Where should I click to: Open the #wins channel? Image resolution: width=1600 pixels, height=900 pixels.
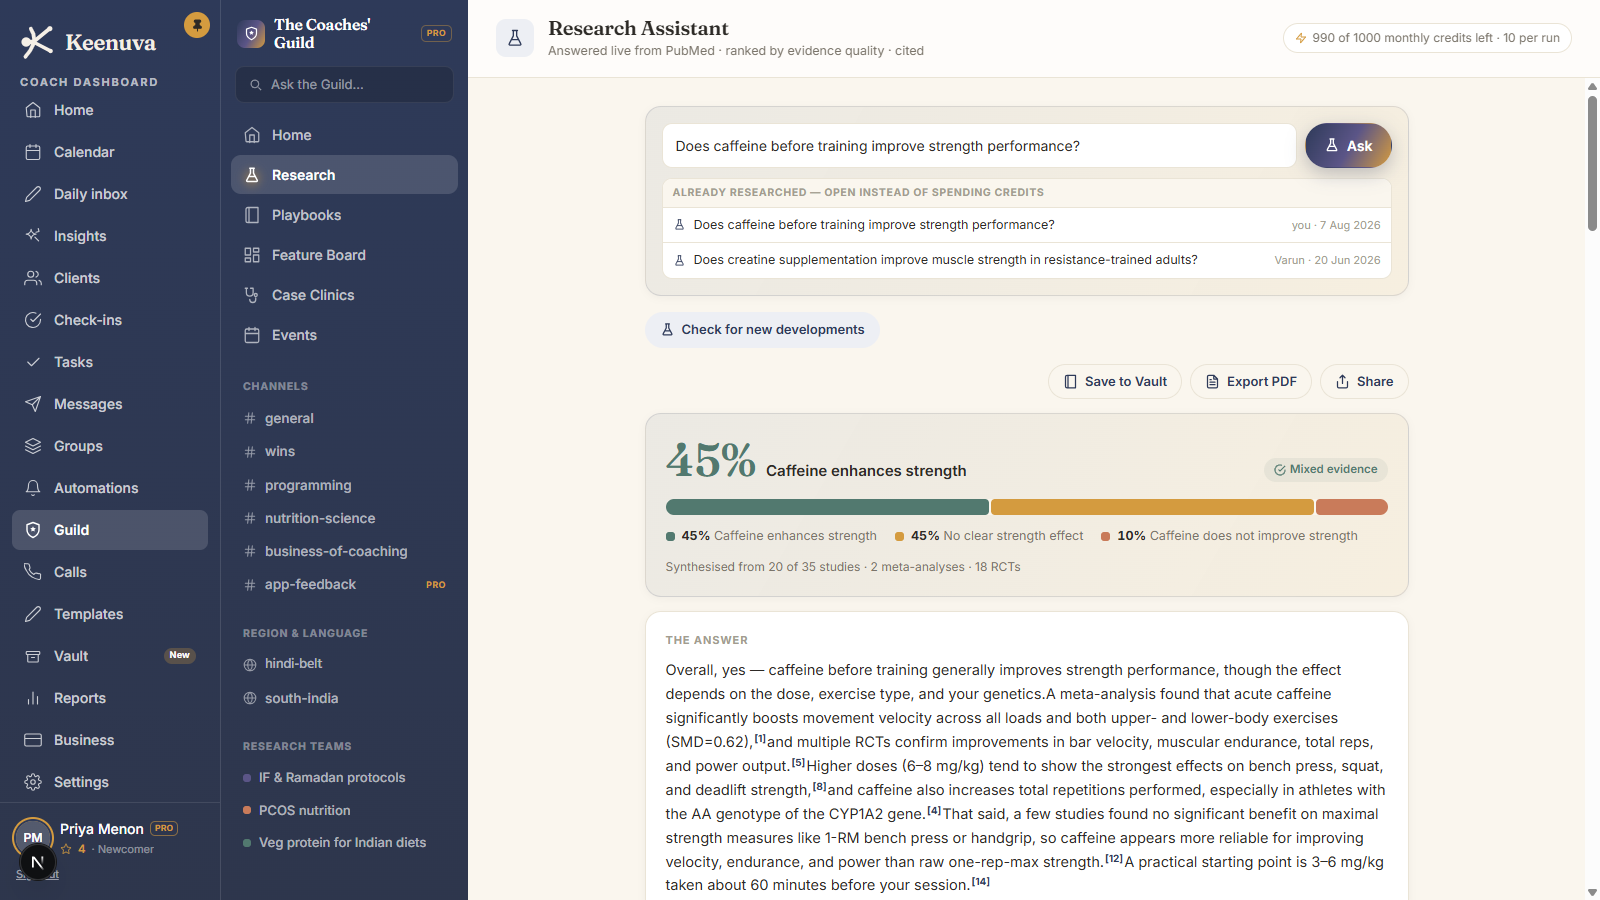pos(344,451)
